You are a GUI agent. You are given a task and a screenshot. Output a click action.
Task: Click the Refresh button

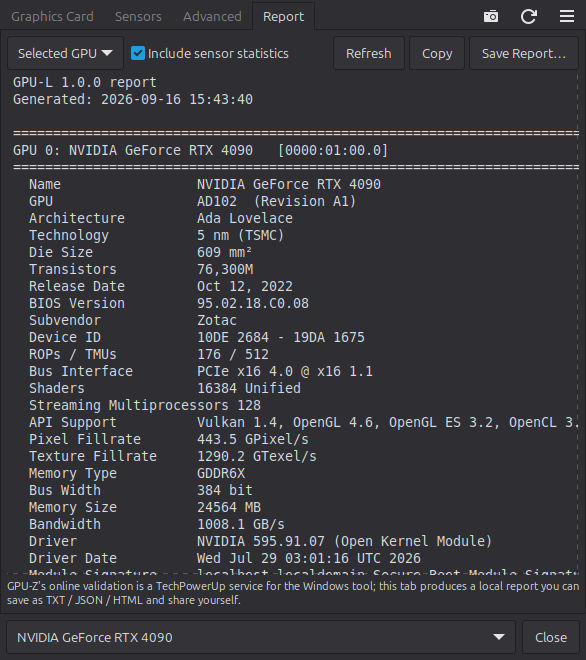pos(369,53)
